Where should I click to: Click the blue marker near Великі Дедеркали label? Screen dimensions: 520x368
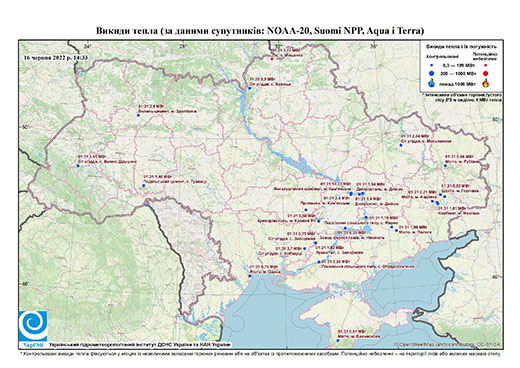[x=78, y=166]
